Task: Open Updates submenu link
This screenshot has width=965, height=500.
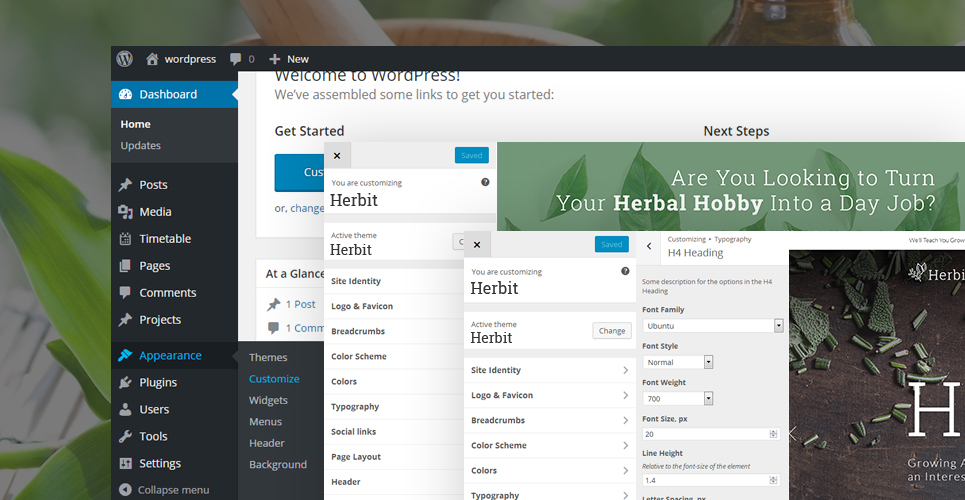Action: [x=140, y=145]
